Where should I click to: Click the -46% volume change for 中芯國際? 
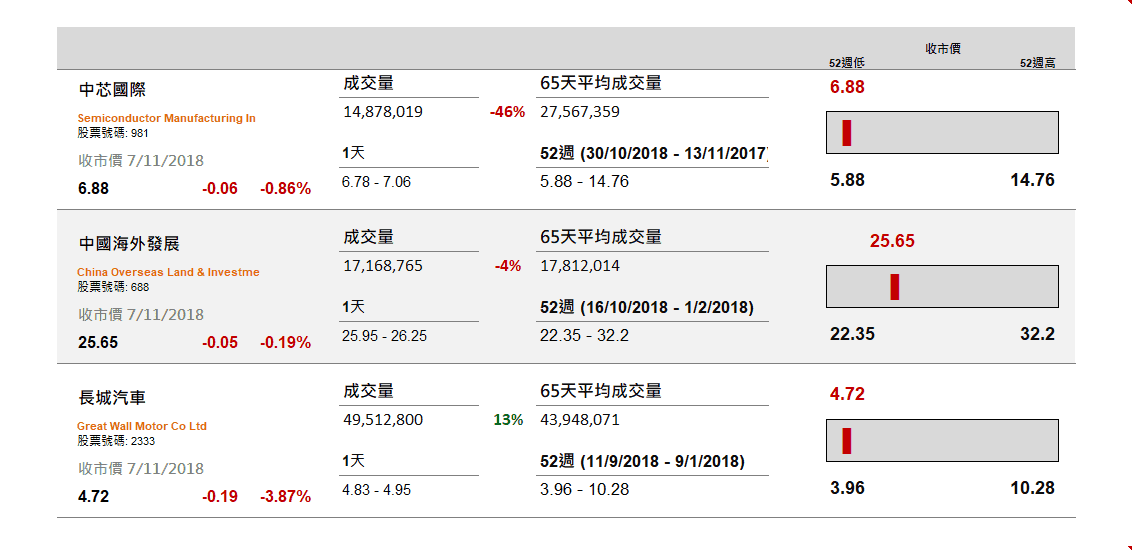point(507,112)
